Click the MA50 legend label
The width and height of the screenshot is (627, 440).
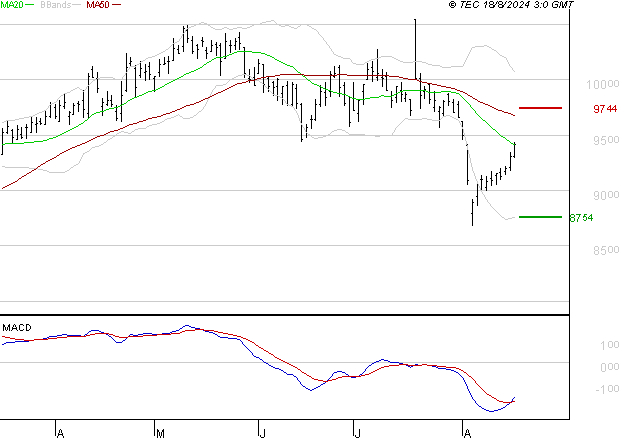(x=98, y=5)
